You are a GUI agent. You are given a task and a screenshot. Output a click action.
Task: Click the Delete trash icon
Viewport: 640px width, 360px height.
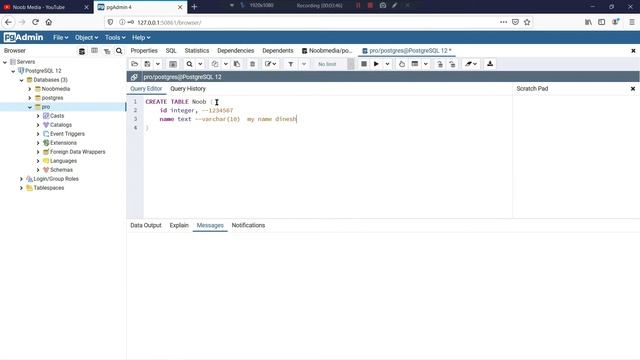[x=252, y=64]
